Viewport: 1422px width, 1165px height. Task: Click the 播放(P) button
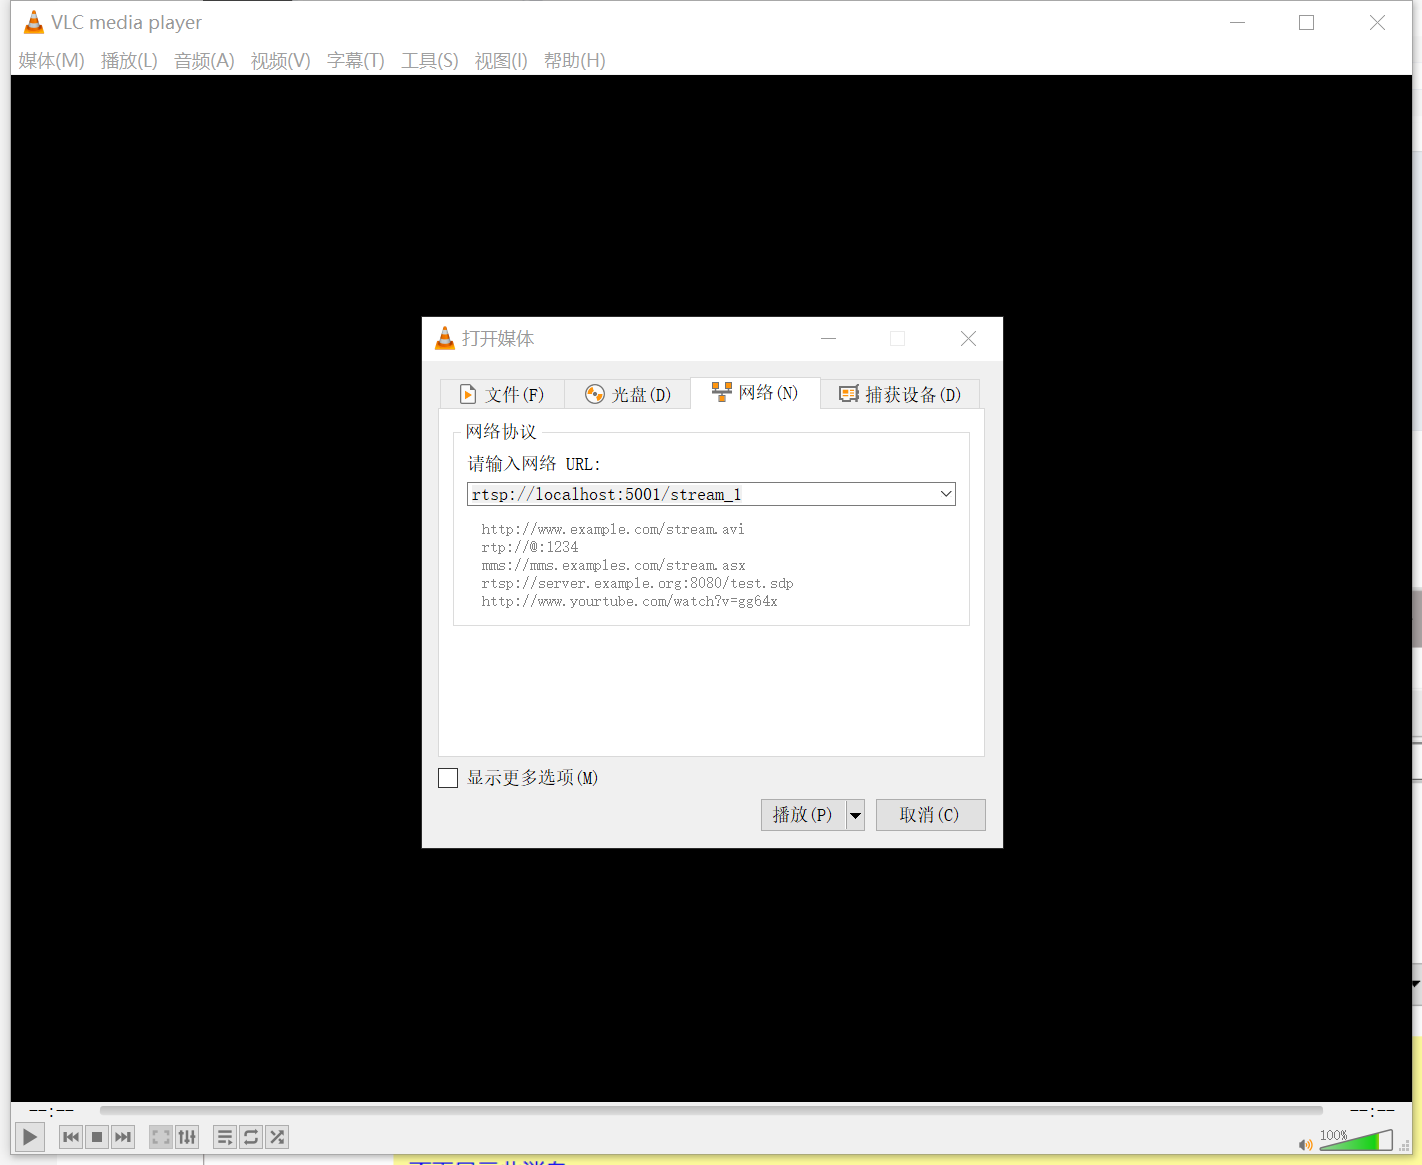click(803, 815)
